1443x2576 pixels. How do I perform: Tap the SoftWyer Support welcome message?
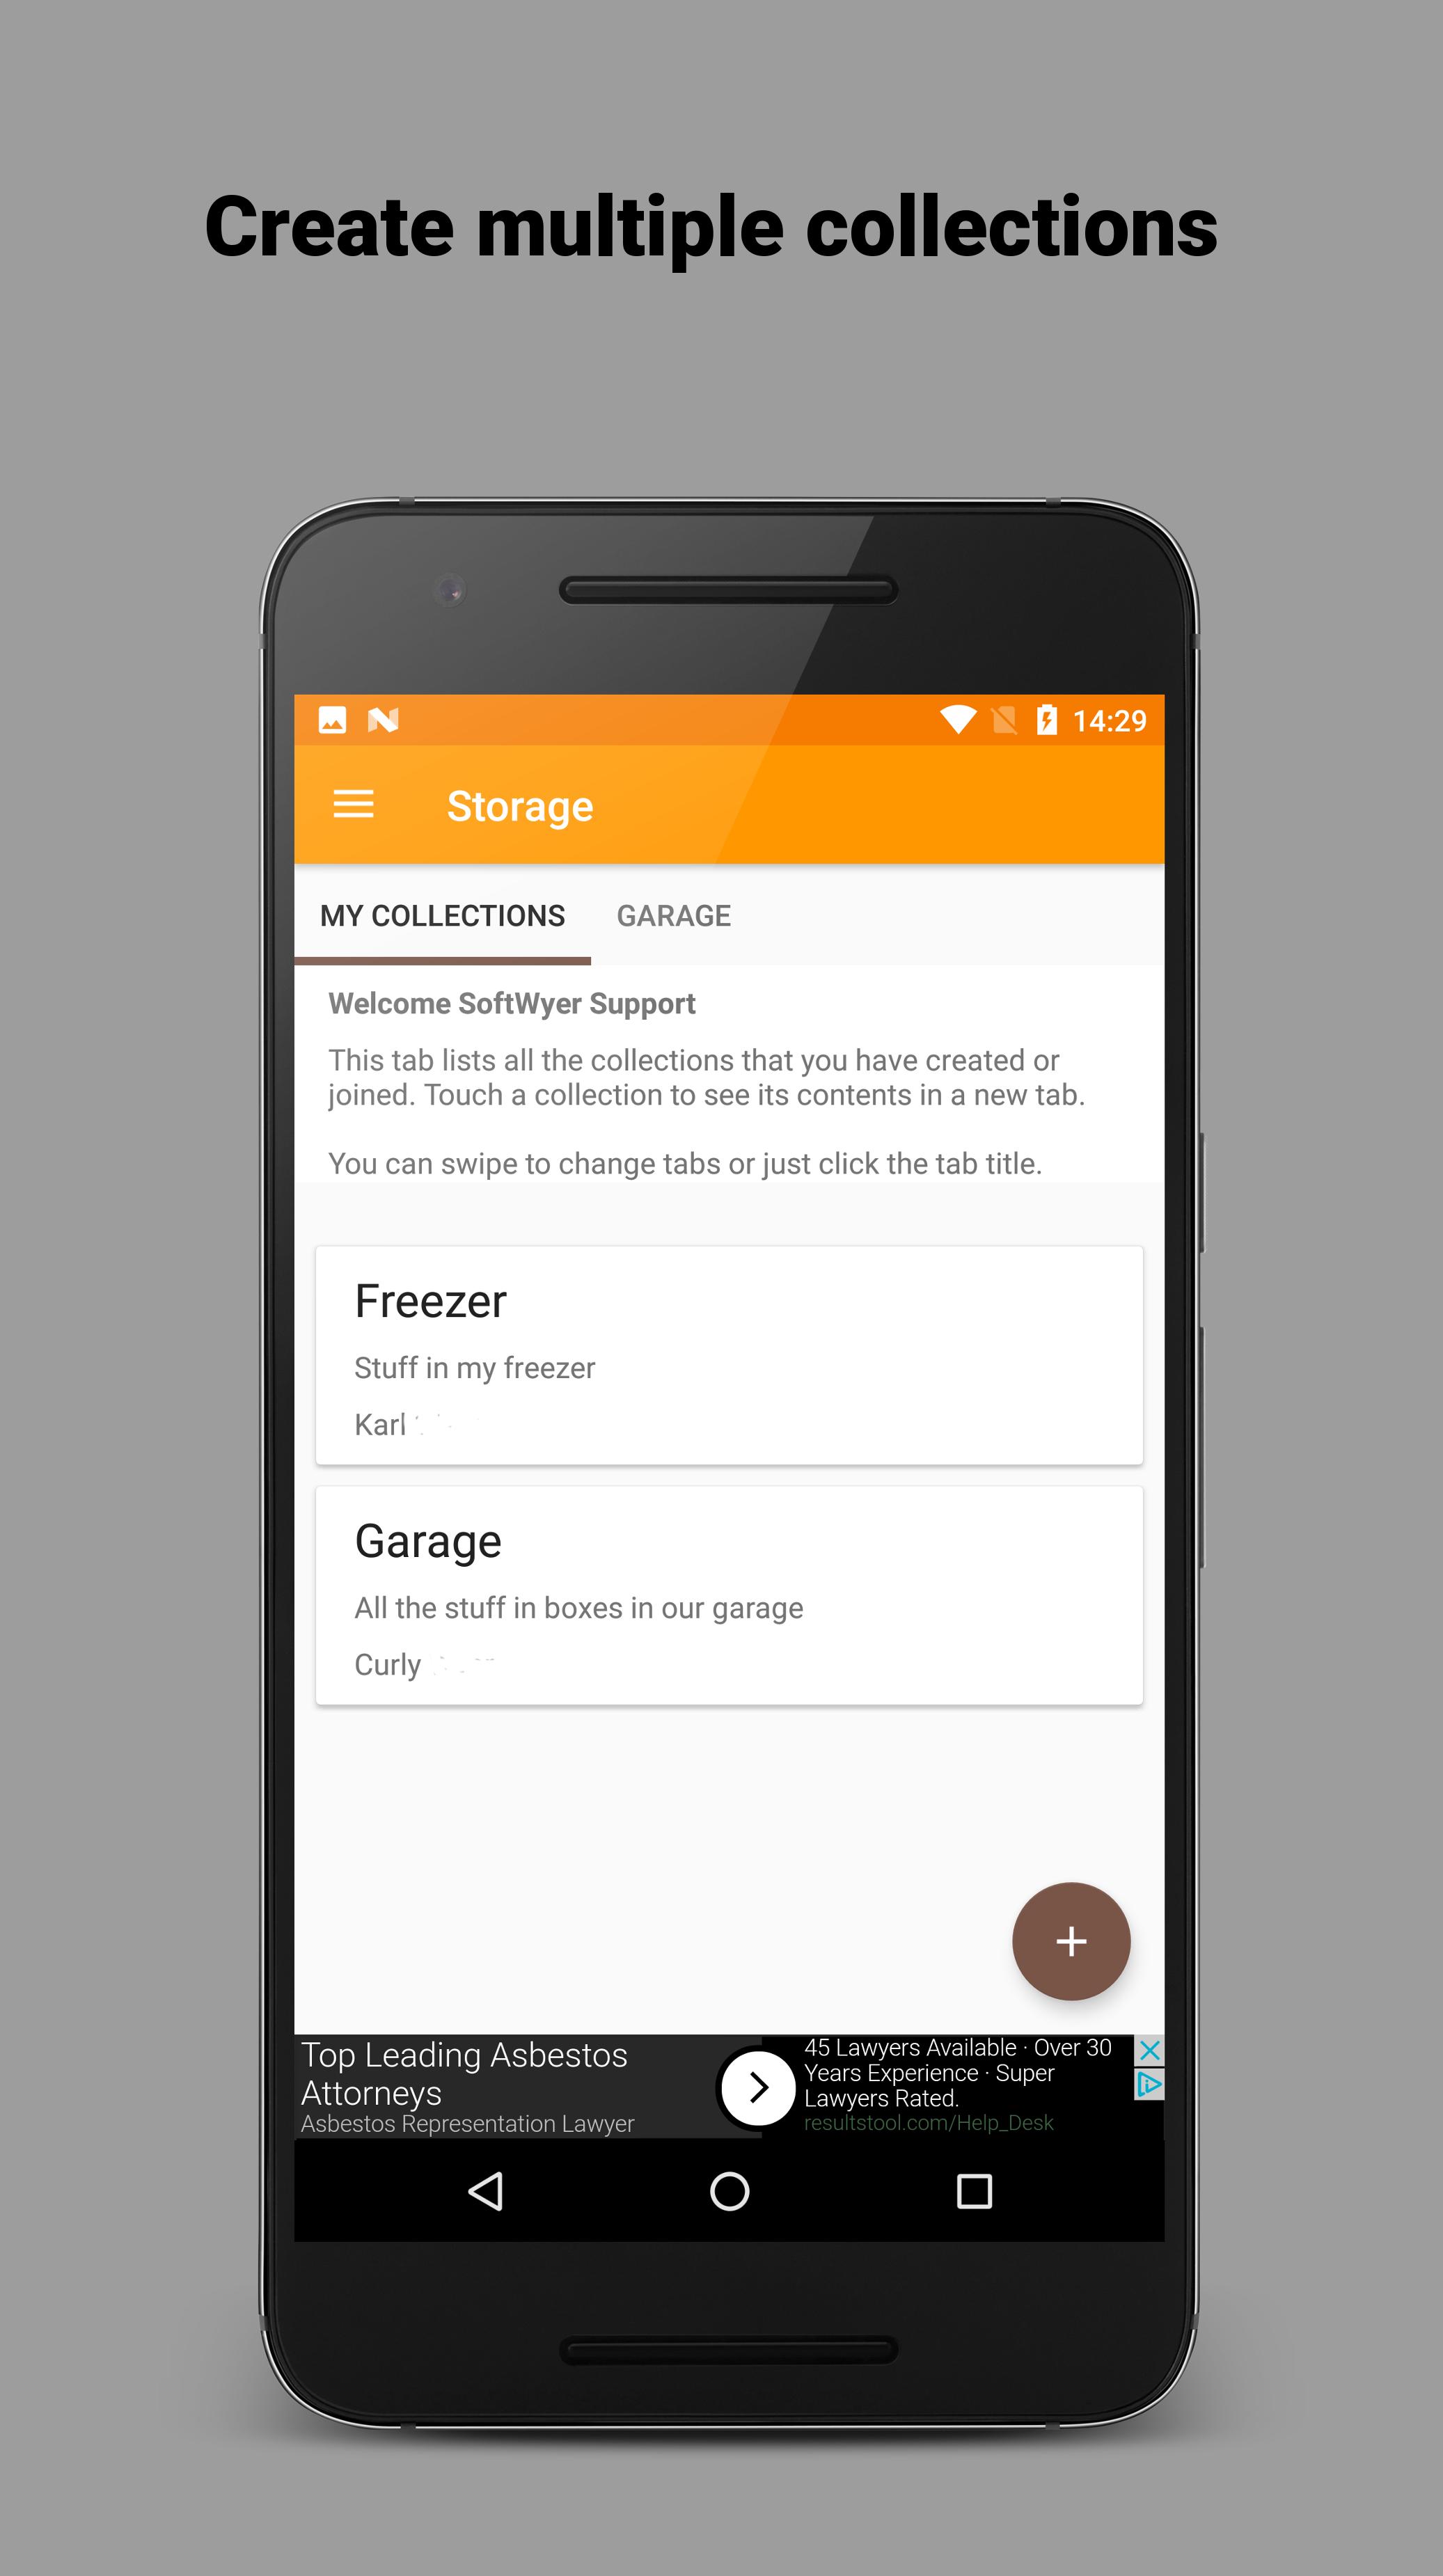[x=514, y=1003]
